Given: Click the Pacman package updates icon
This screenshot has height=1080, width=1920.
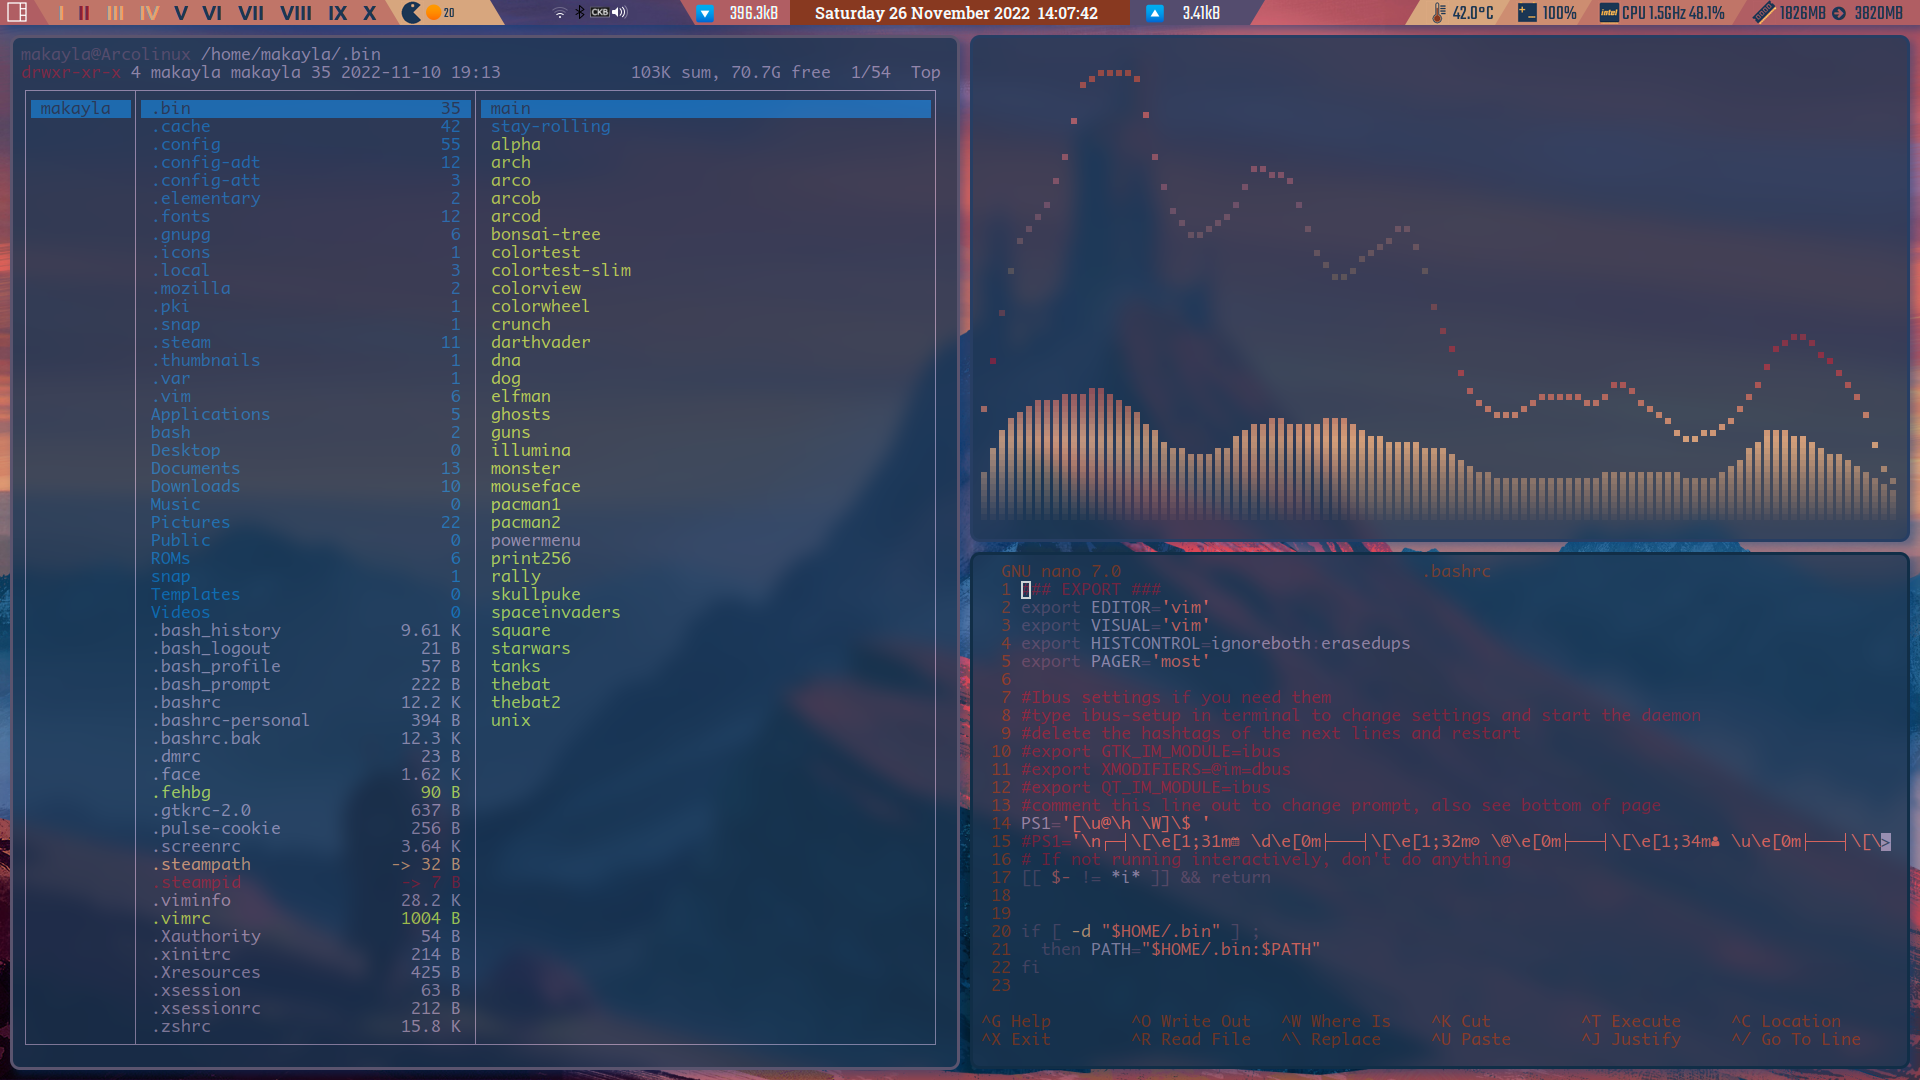Looking at the screenshot, I should tap(412, 13).
